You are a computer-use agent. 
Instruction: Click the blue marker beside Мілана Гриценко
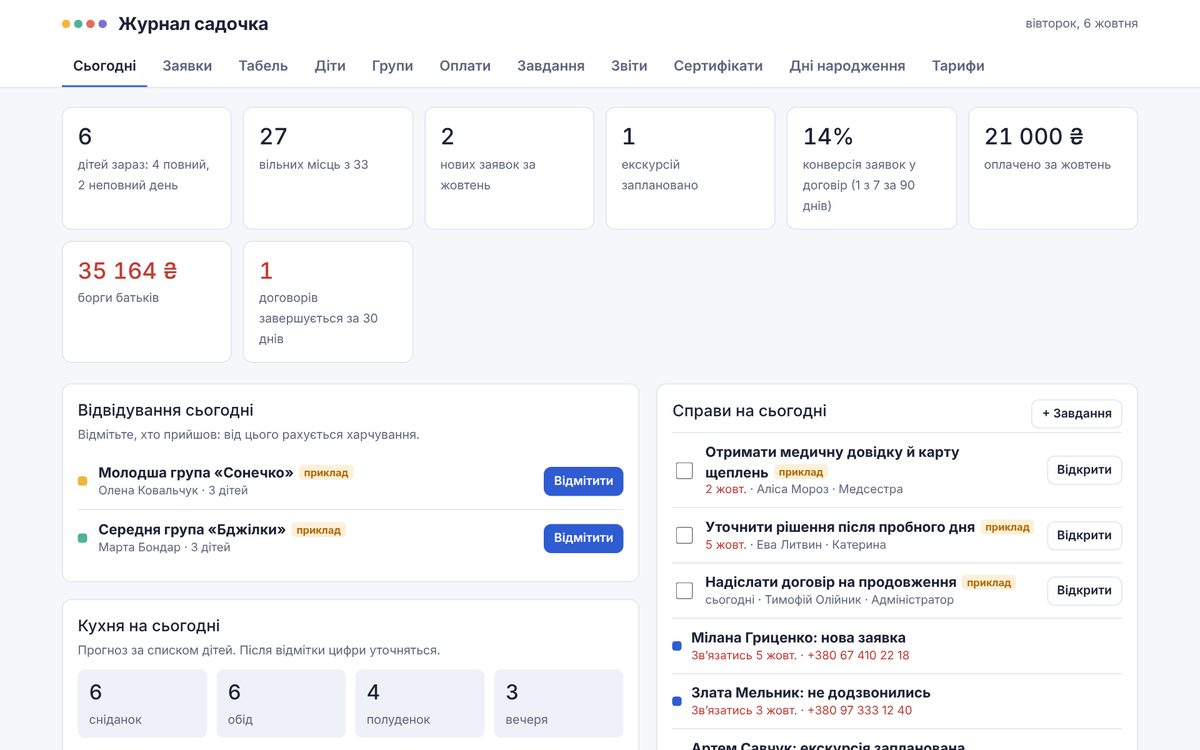click(677, 646)
